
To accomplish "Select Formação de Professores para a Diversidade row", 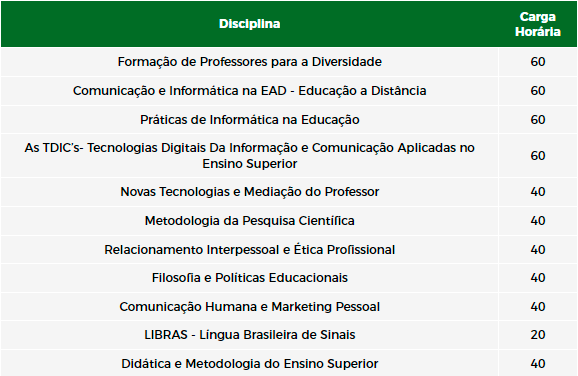I will point(289,62).
